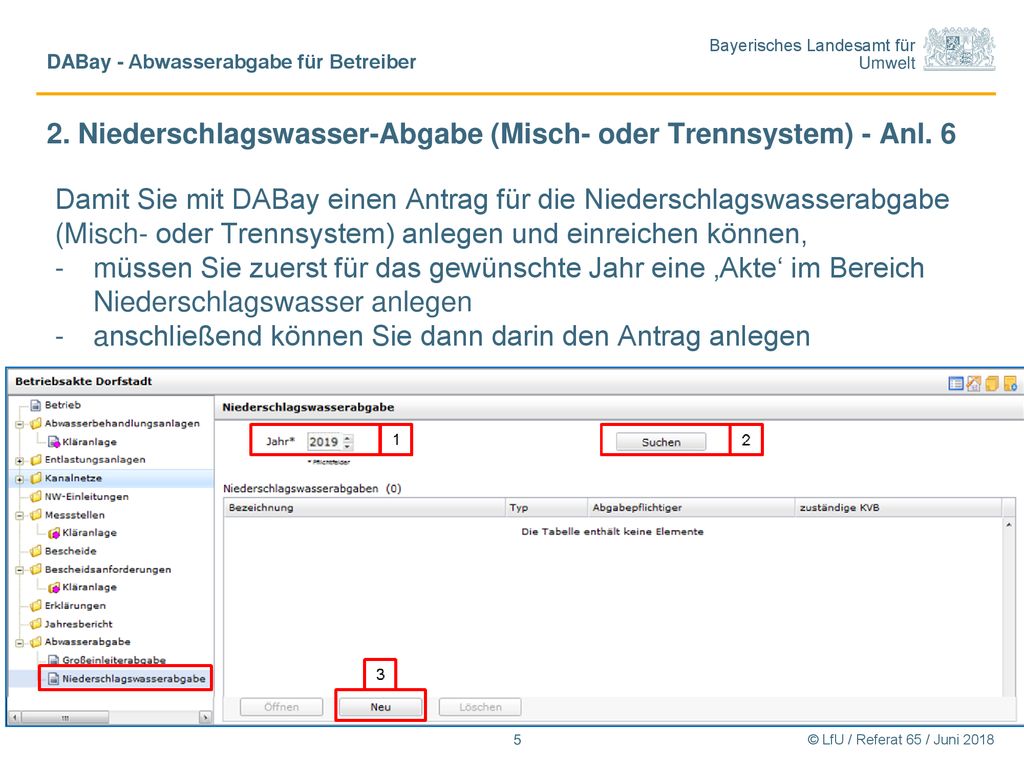Image resolution: width=1024 pixels, height=768 pixels.
Task: Click the tree's scroll left arrow
Action: click(x=15, y=717)
